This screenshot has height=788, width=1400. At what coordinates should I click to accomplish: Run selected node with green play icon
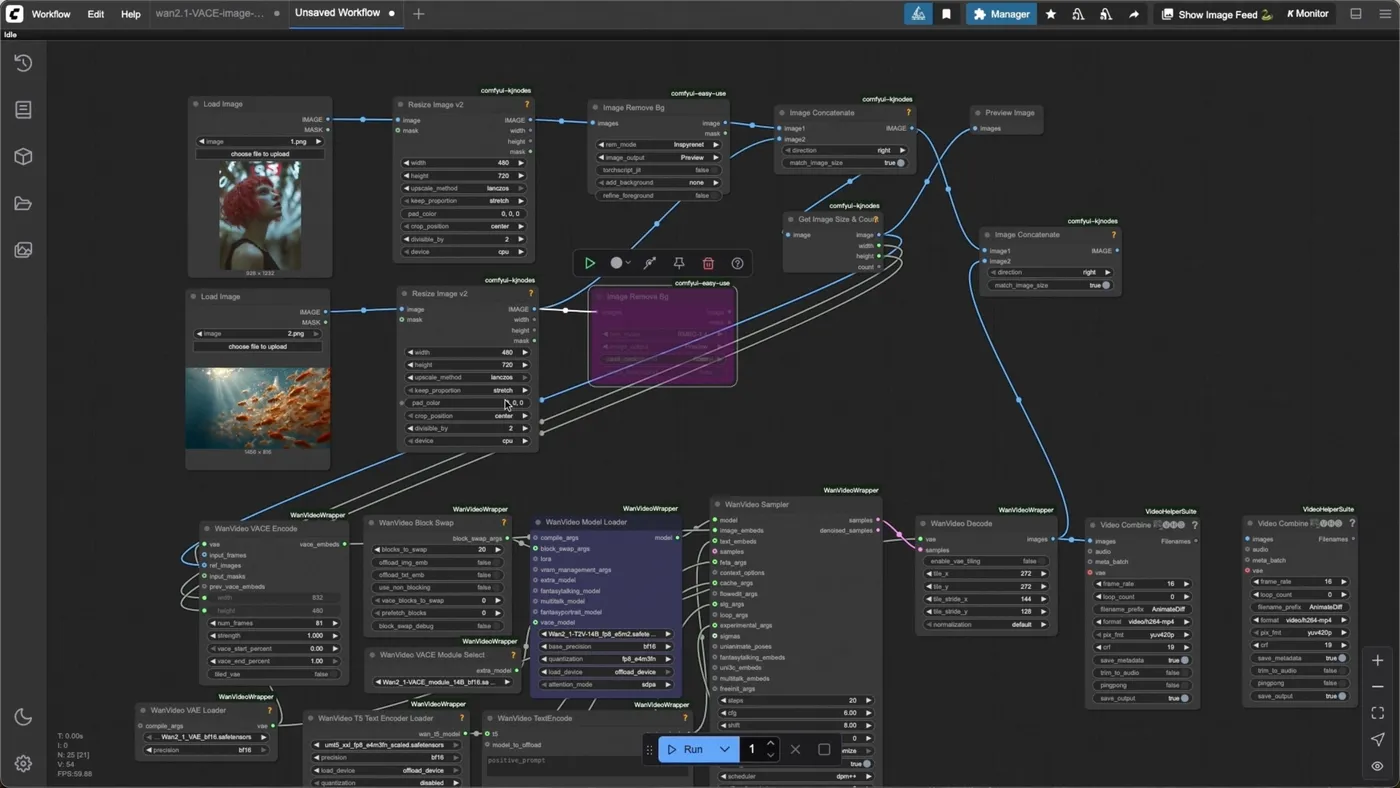[590, 263]
